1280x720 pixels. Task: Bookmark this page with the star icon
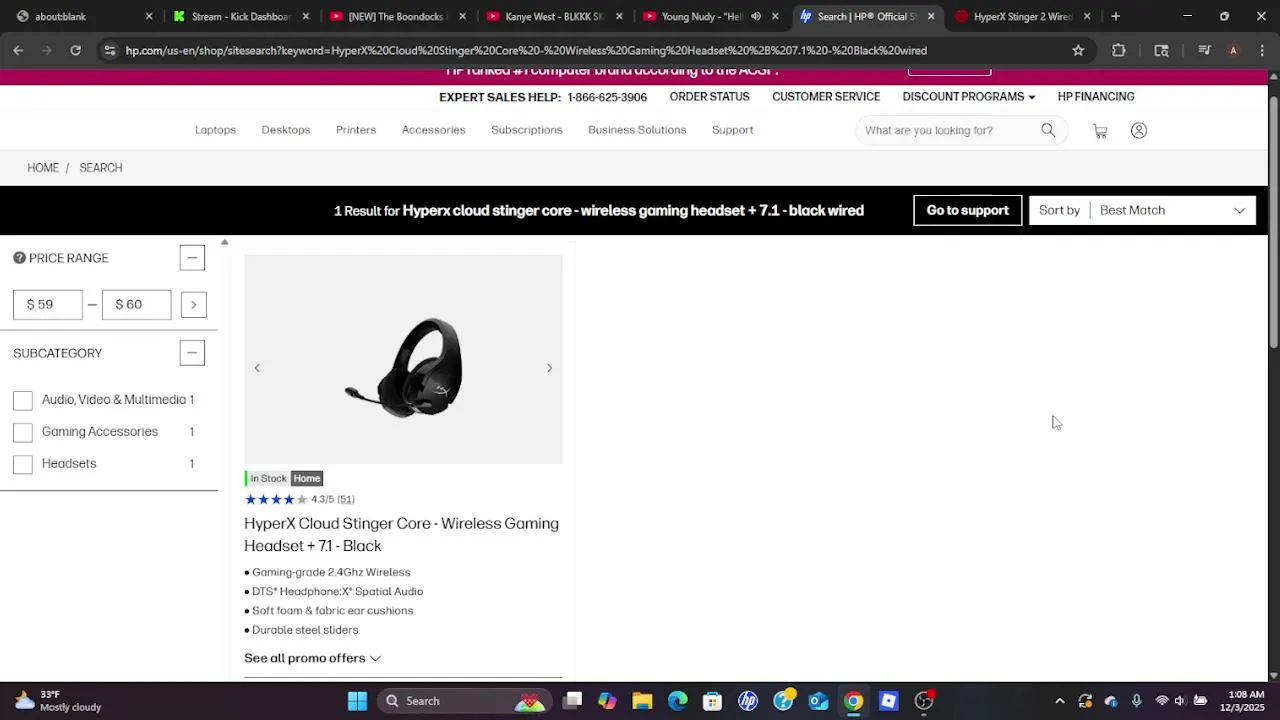click(1078, 50)
